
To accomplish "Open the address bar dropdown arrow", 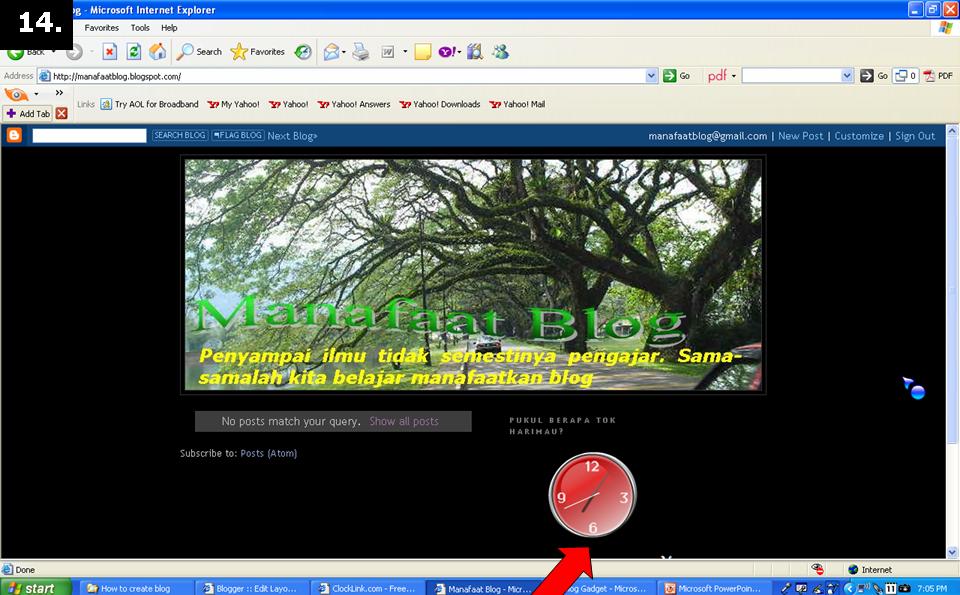I will pos(651,76).
